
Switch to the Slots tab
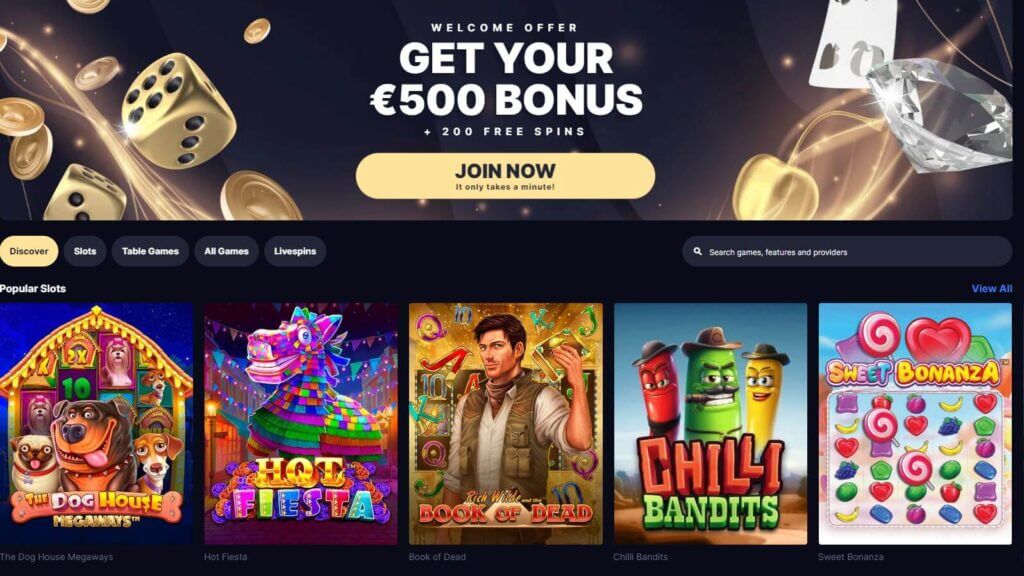tap(85, 251)
